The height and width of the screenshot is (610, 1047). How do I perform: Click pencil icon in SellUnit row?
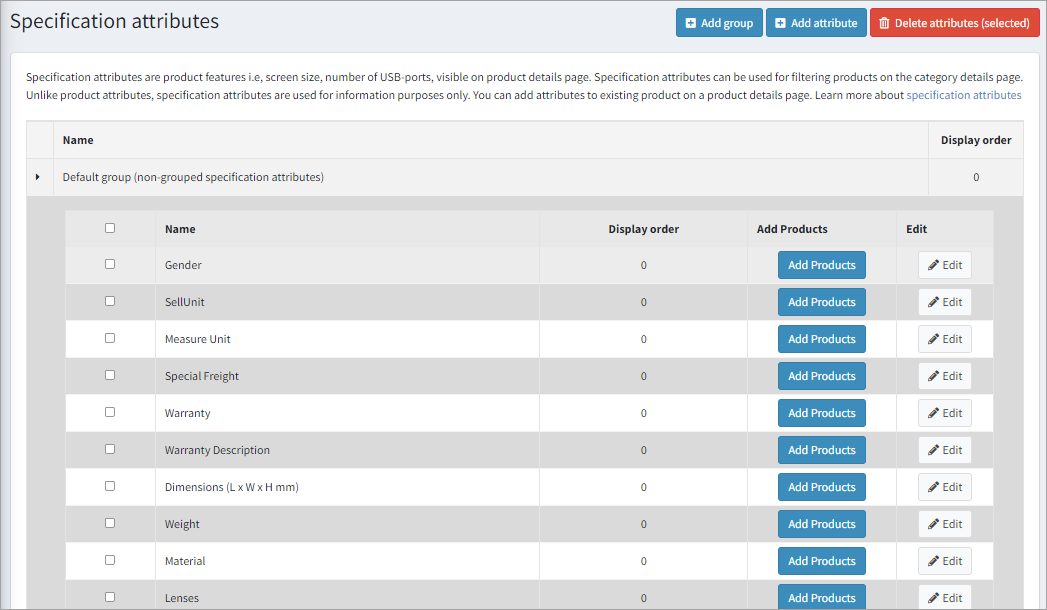click(x=933, y=302)
